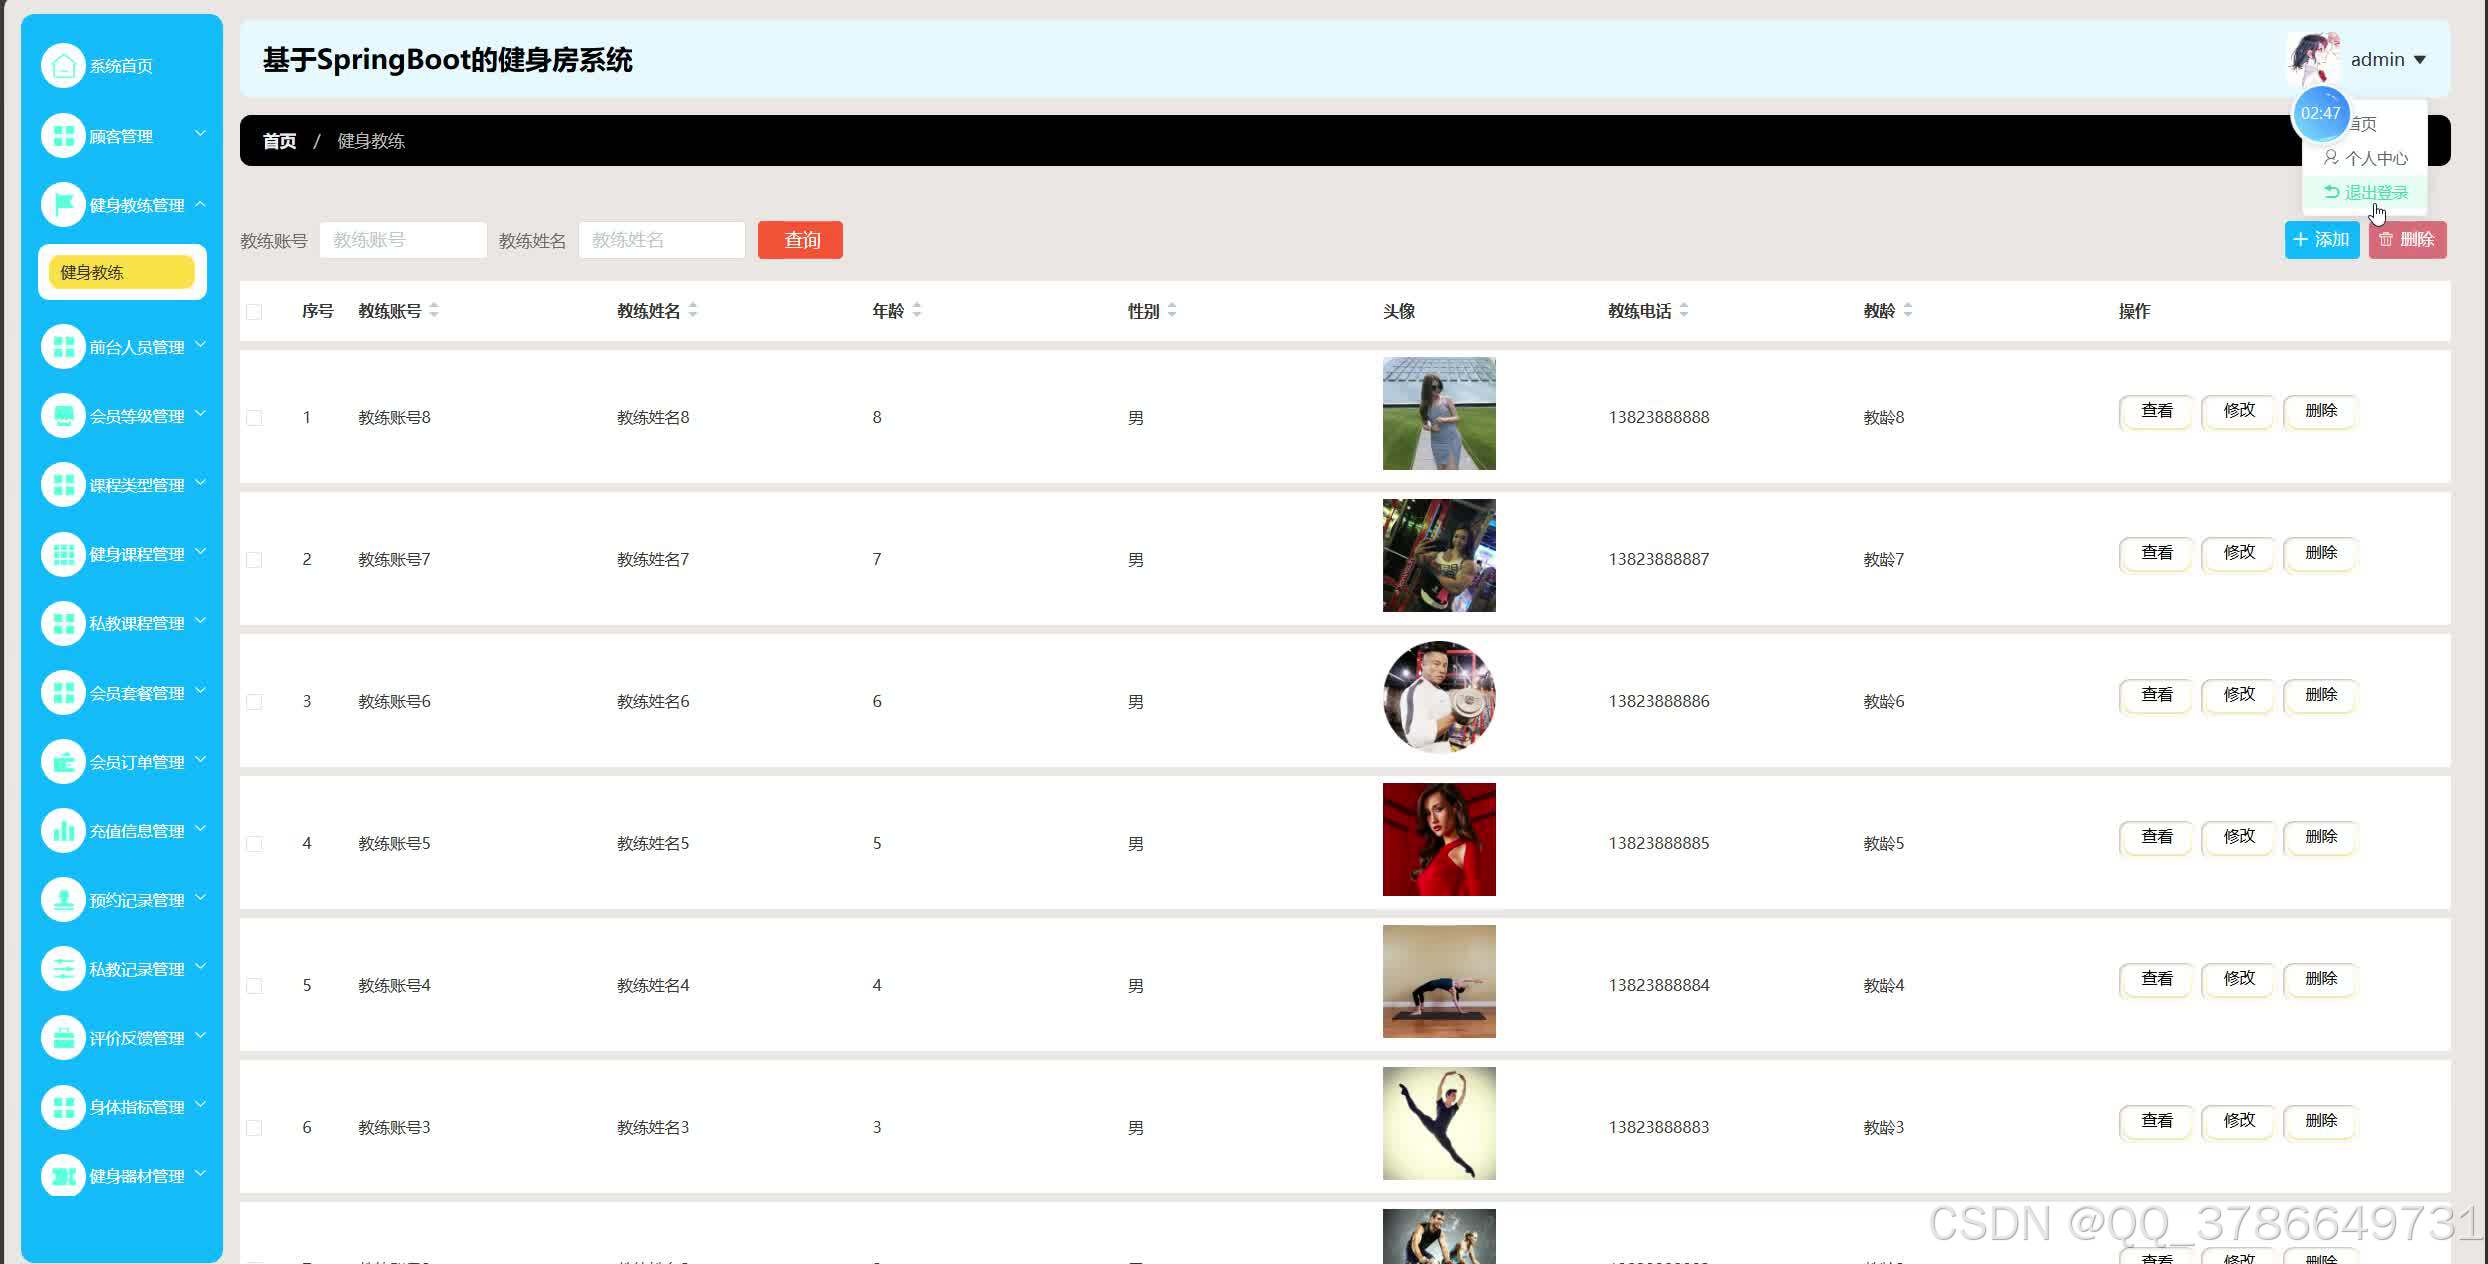Click the flag icon for 健身教练管理
The image size is (2488, 1264).
(63, 205)
